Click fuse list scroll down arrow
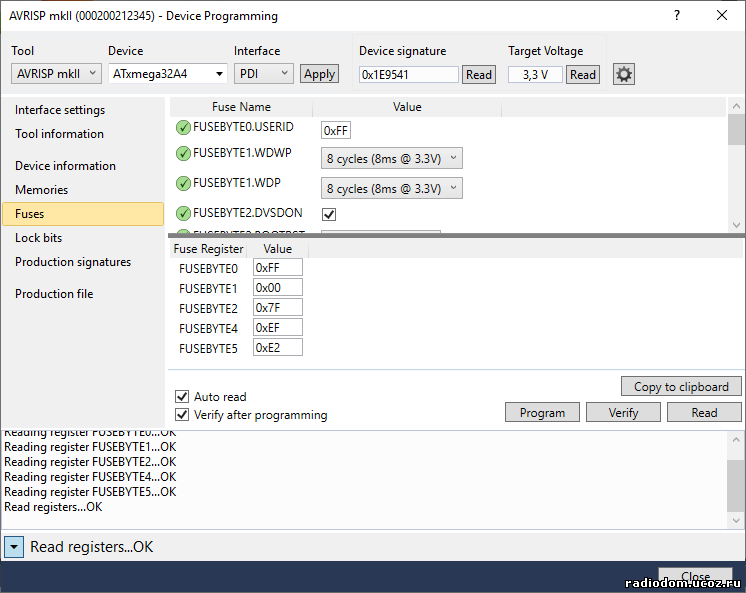The height and width of the screenshot is (593, 746). pos(736,225)
